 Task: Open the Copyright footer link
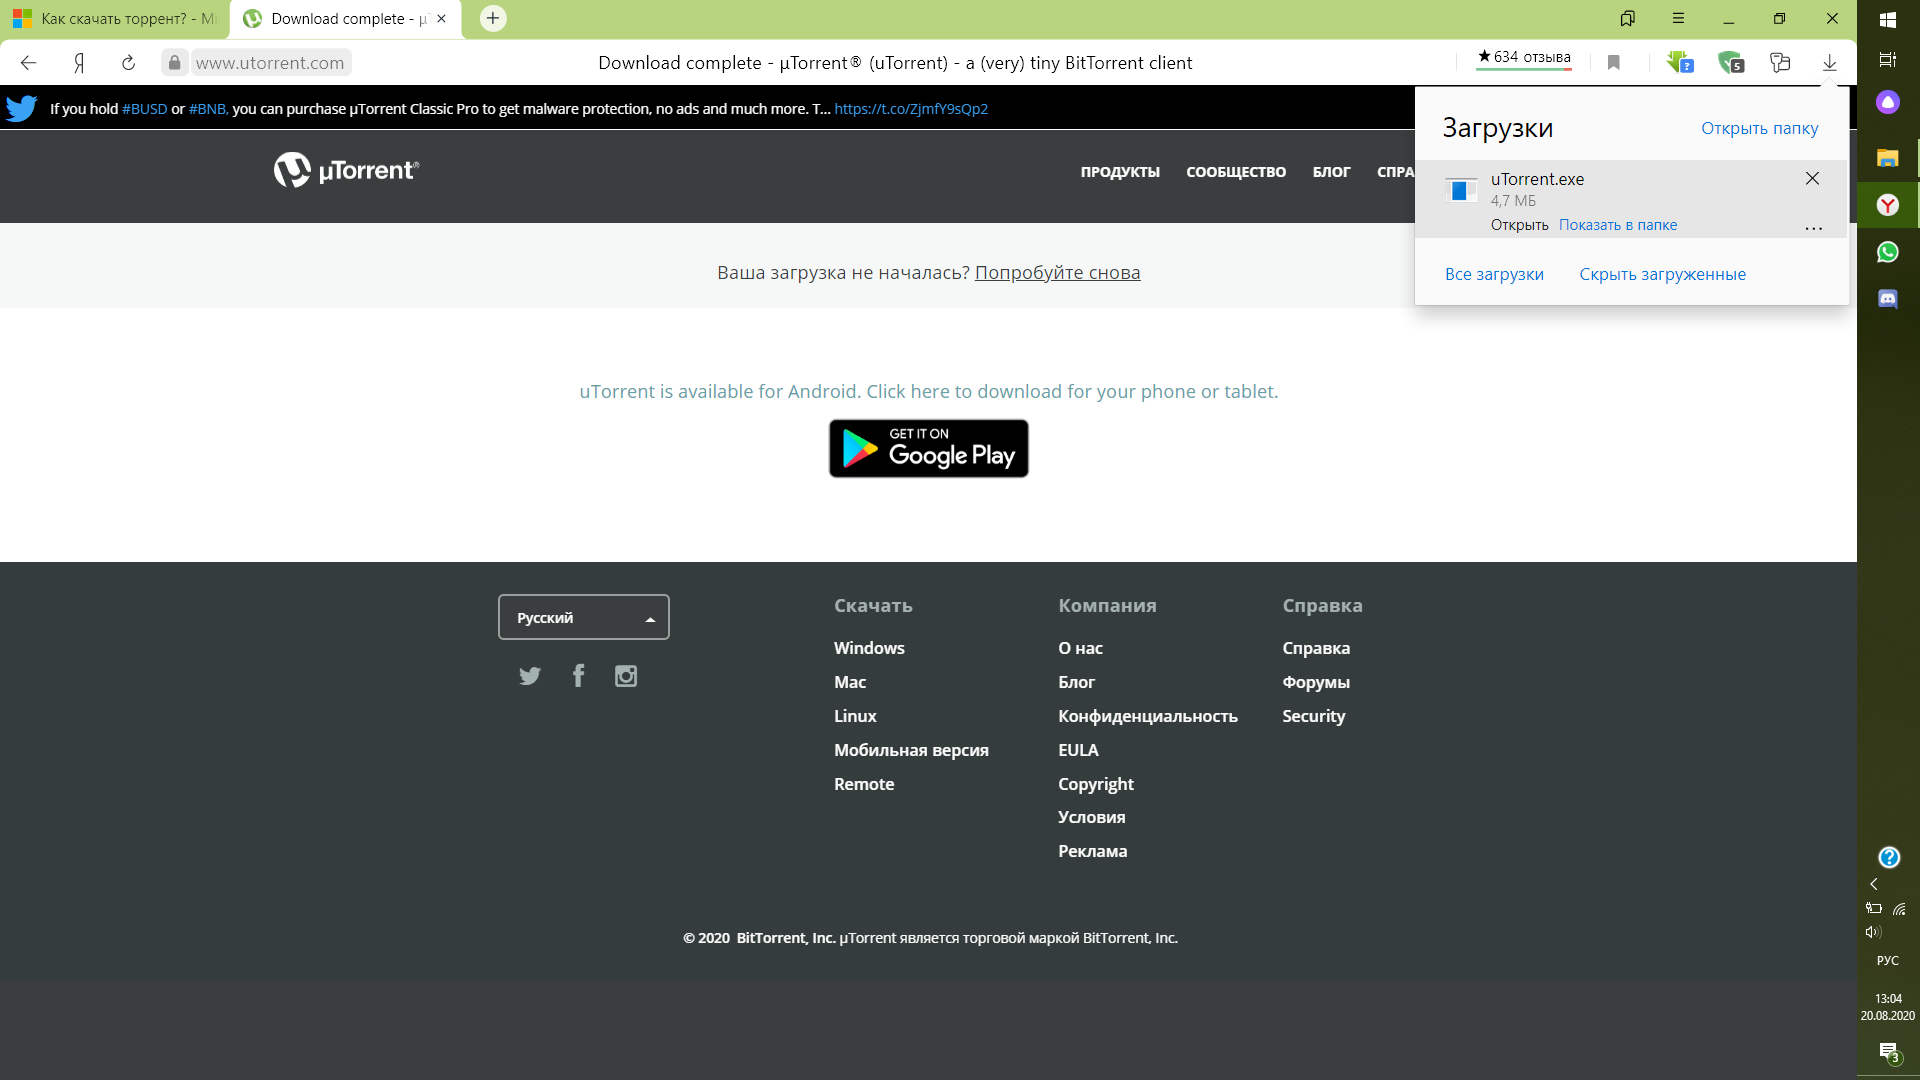(1096, 784)
